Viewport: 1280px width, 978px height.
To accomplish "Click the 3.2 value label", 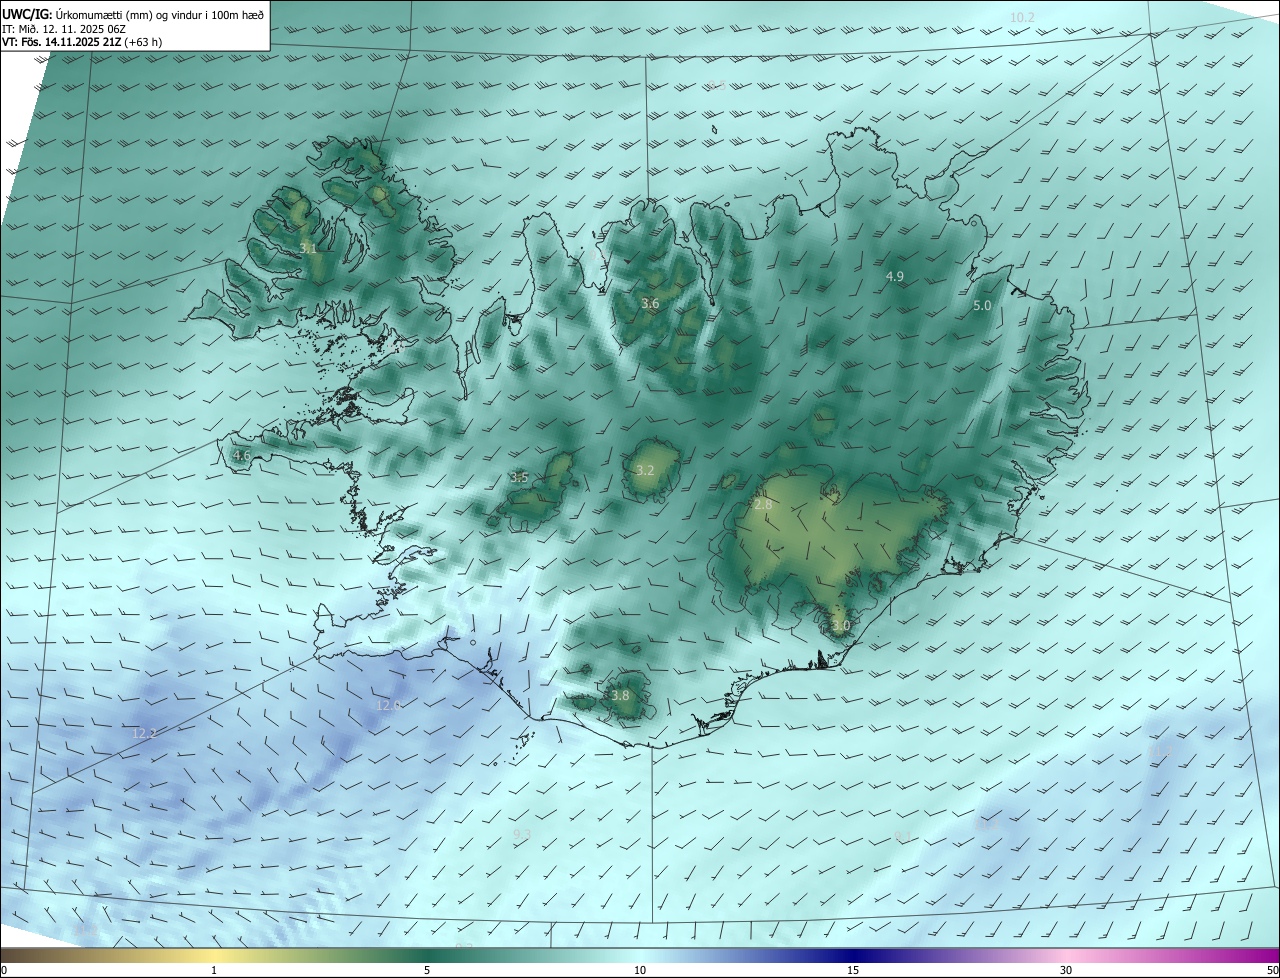I will [645, 470].
